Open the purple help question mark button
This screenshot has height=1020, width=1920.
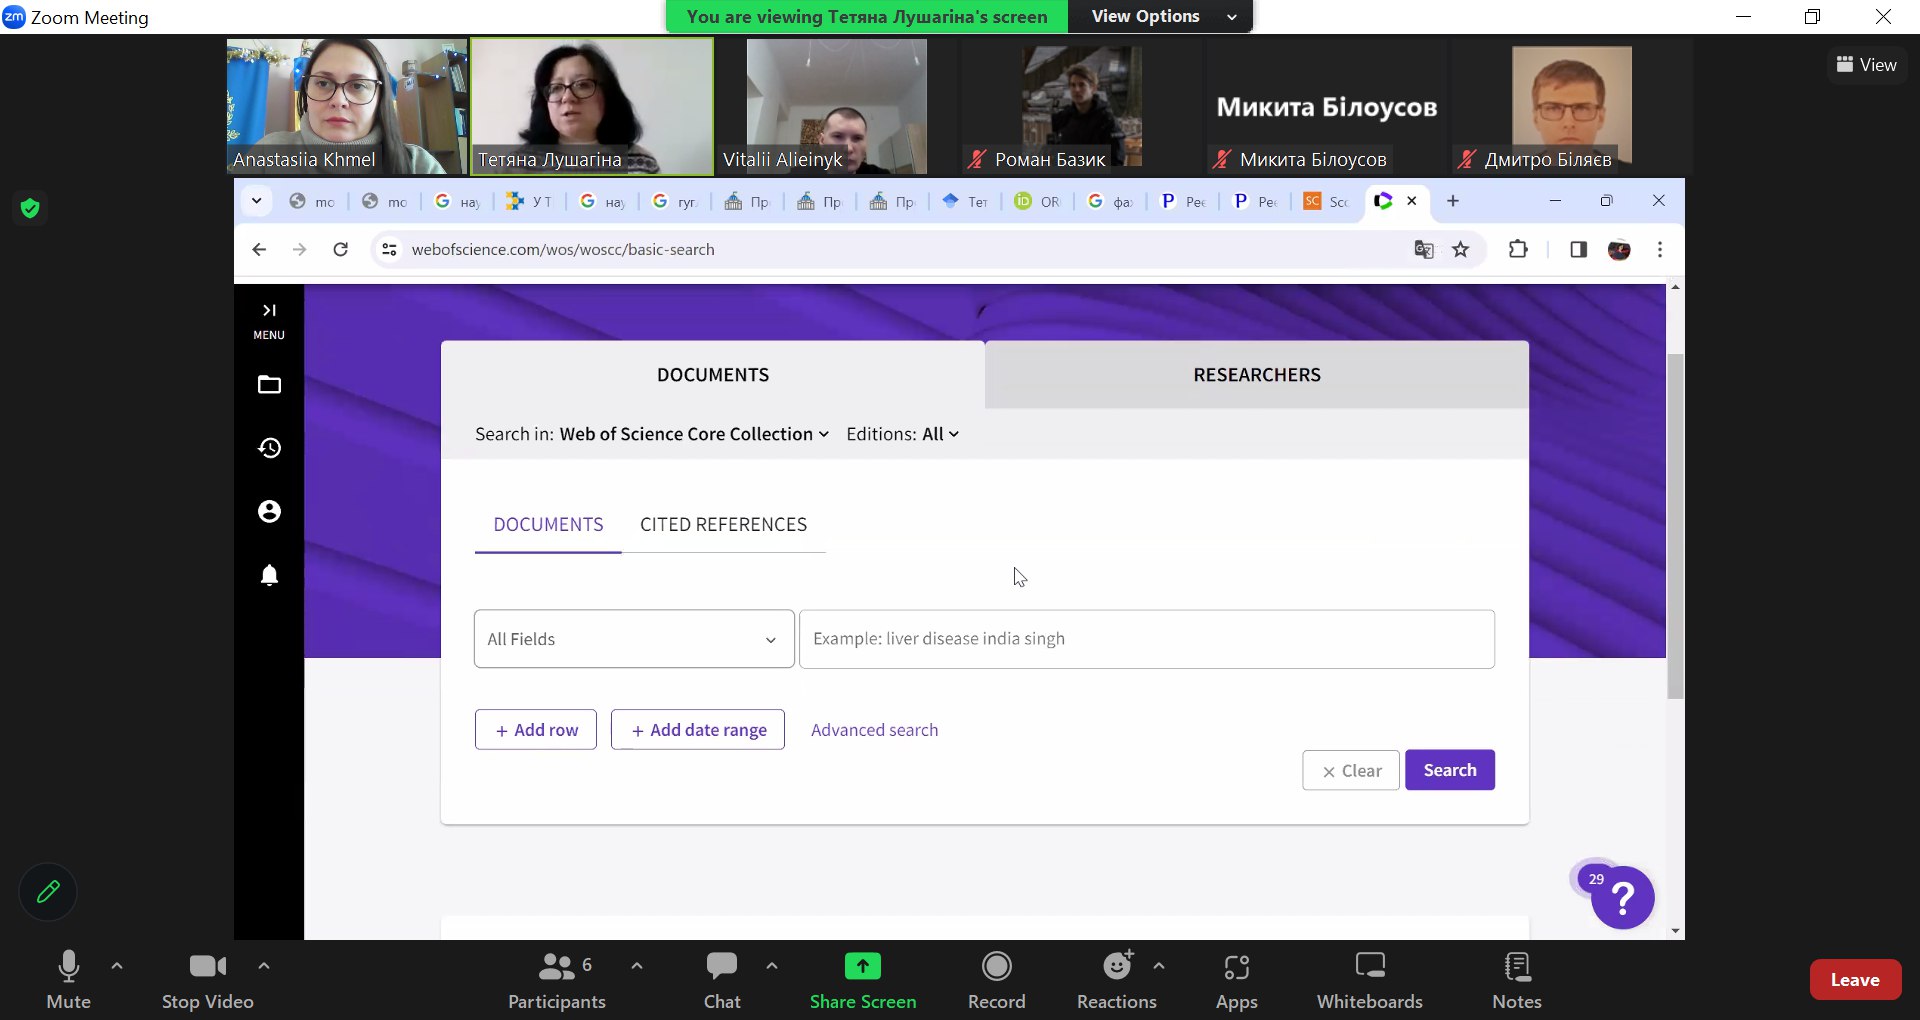(1622, 897)
